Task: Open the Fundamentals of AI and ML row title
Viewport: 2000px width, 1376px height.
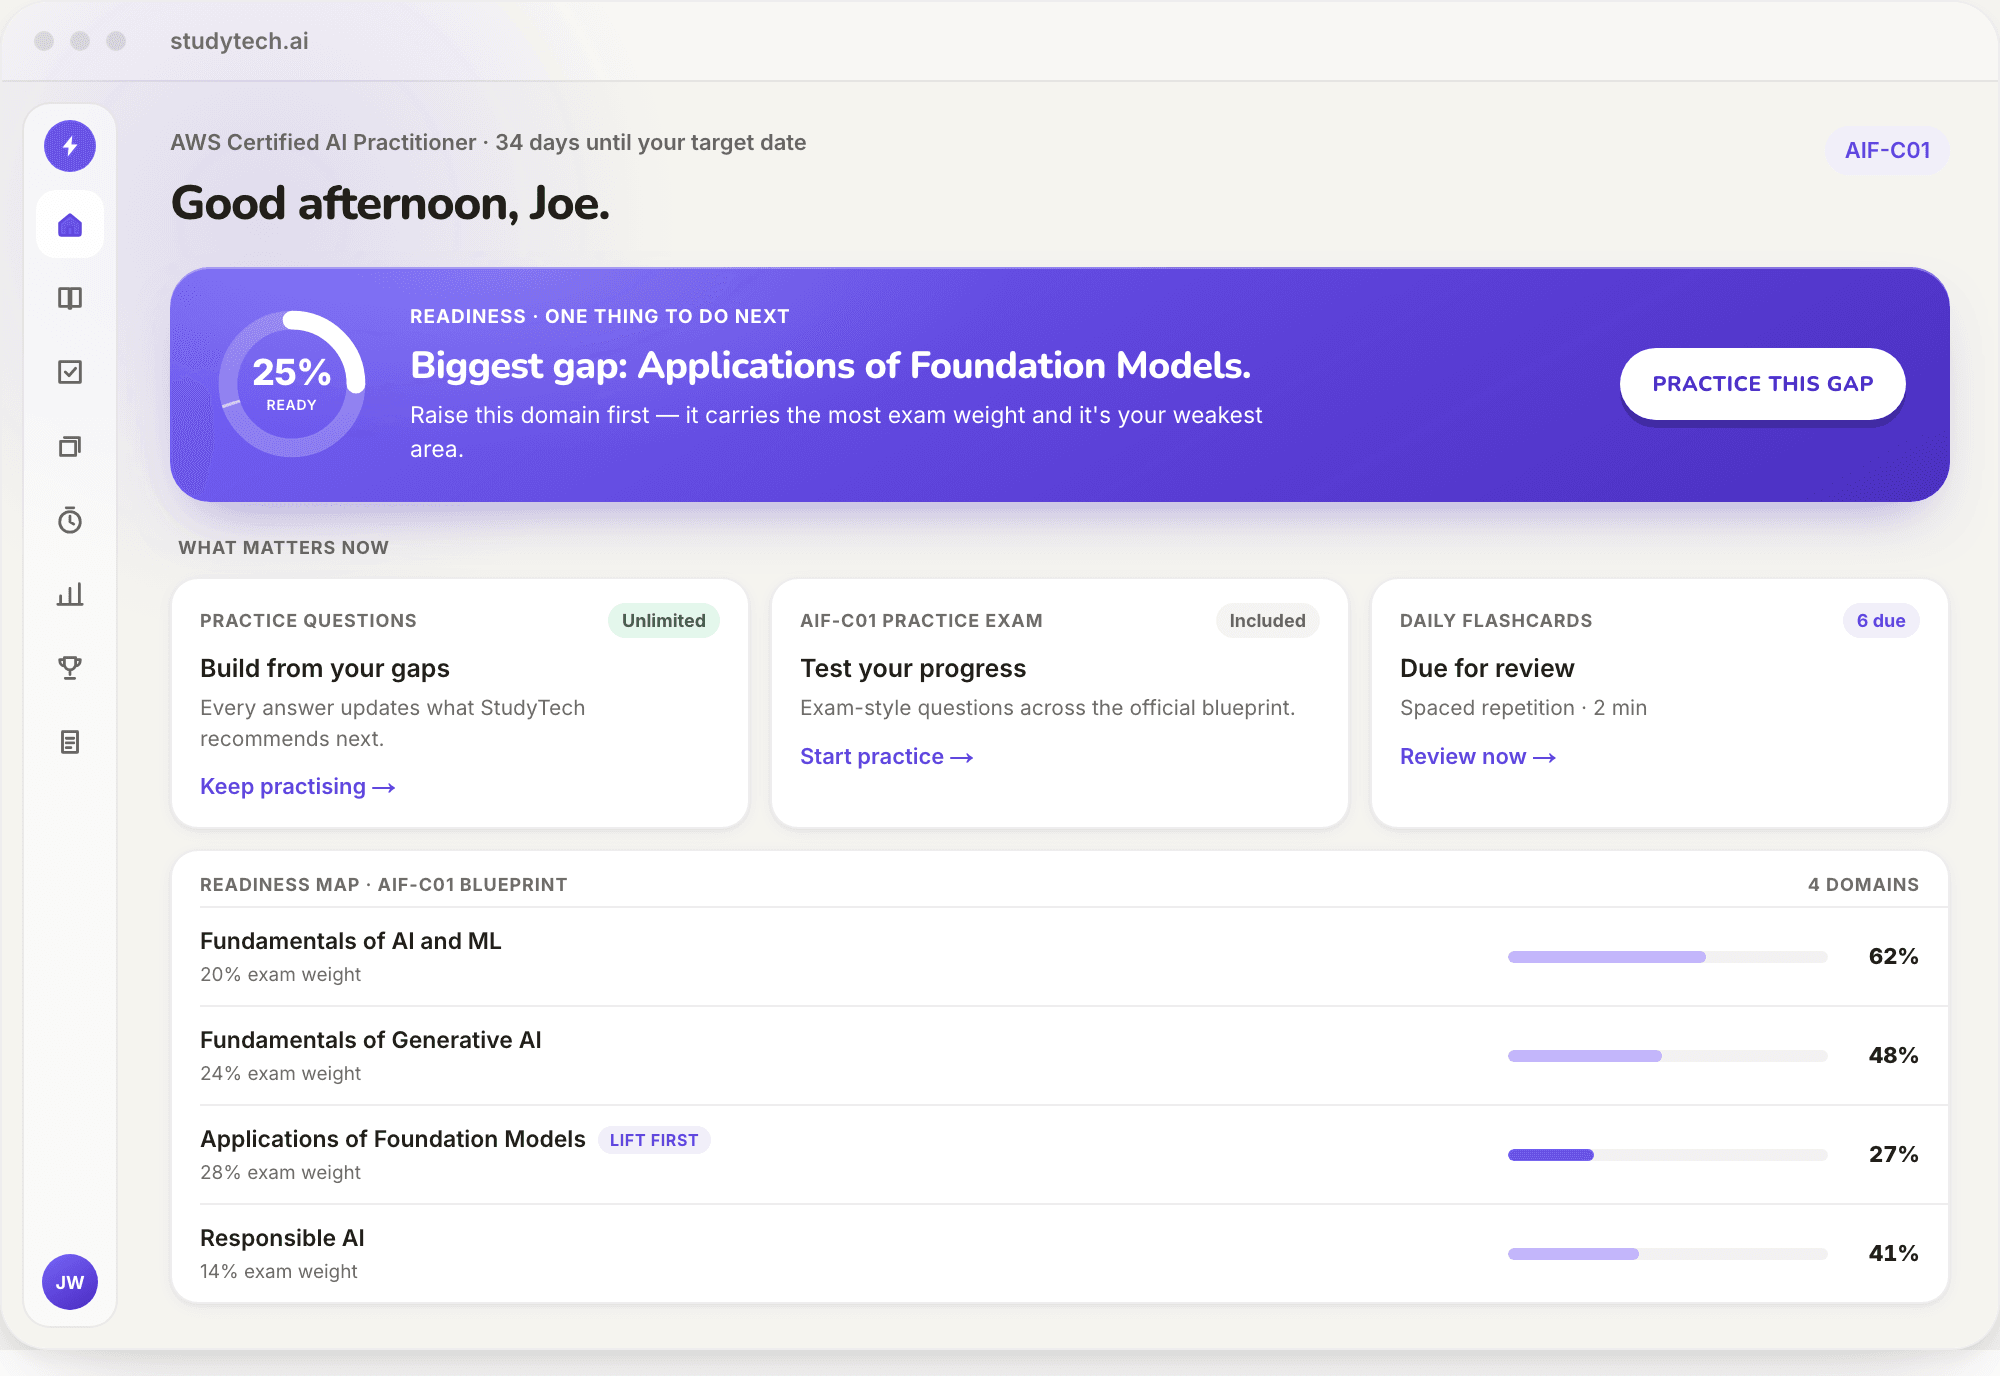Action: coord(350,941)
